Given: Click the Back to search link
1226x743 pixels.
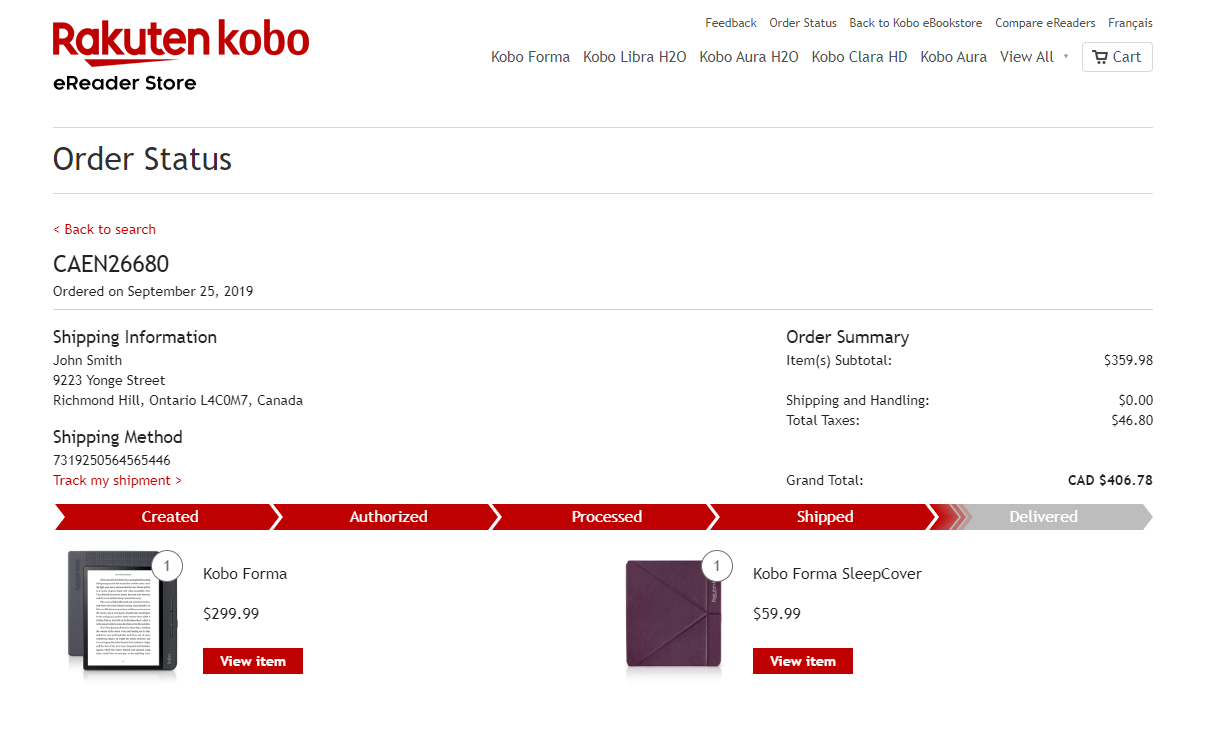Looking at the screenshot, I should [x=104, y=229].
